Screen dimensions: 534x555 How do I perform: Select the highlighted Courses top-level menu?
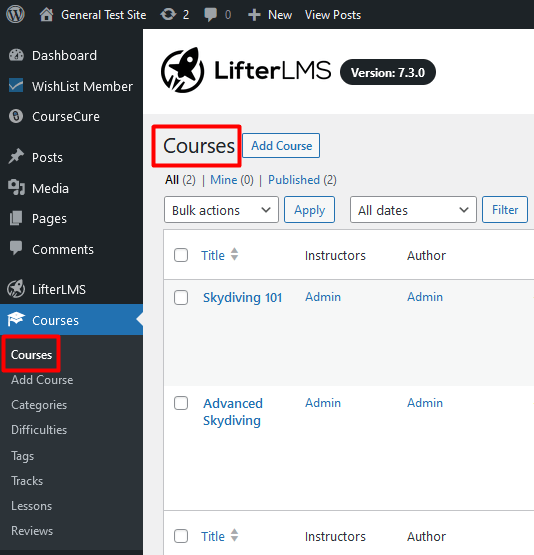[71, 320]
